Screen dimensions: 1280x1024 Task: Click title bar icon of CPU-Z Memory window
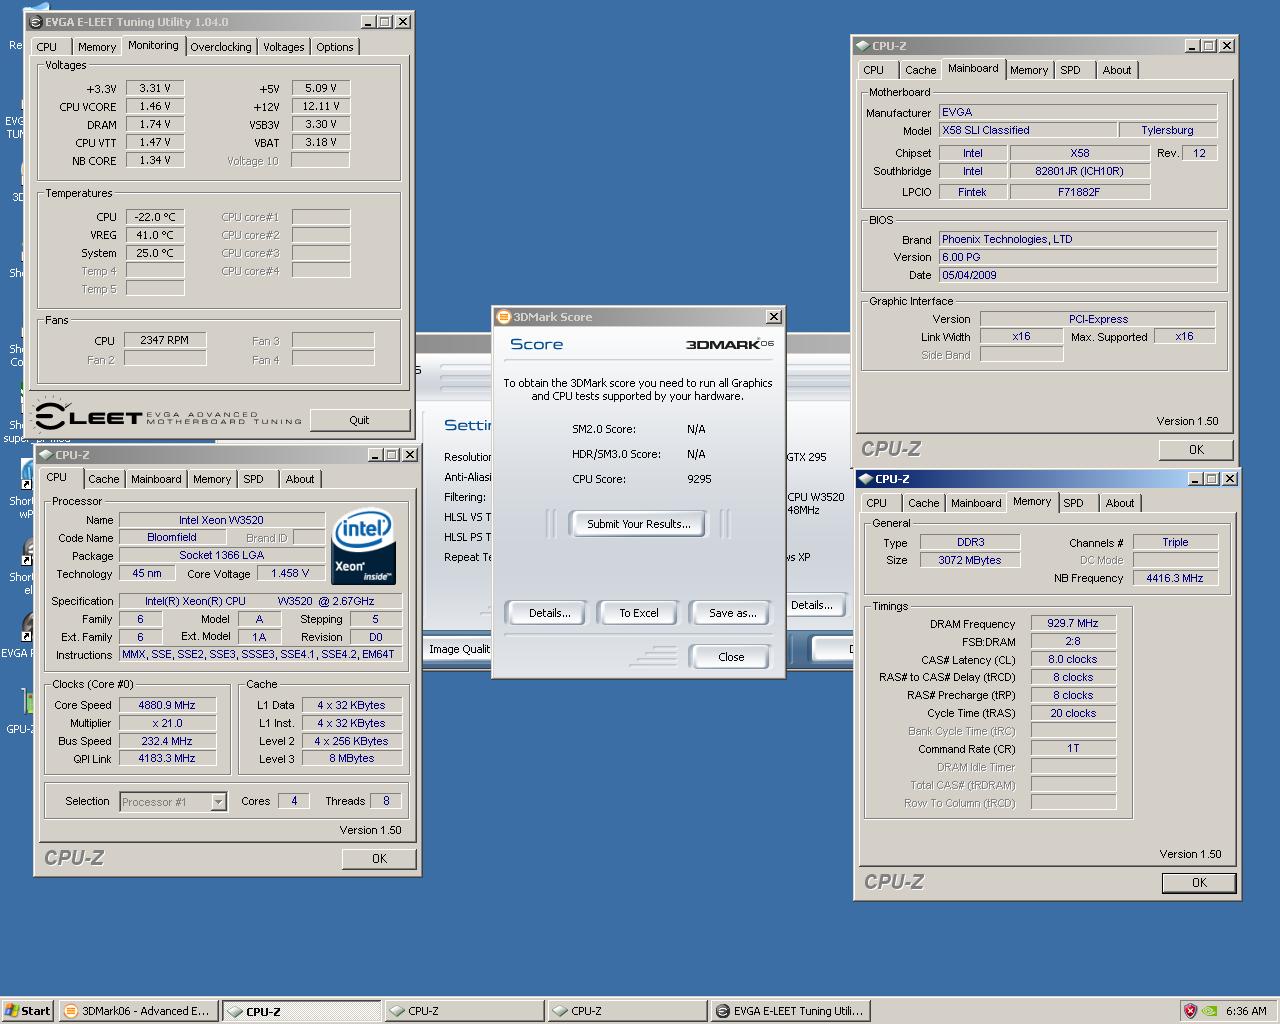[x=865, y=479]
